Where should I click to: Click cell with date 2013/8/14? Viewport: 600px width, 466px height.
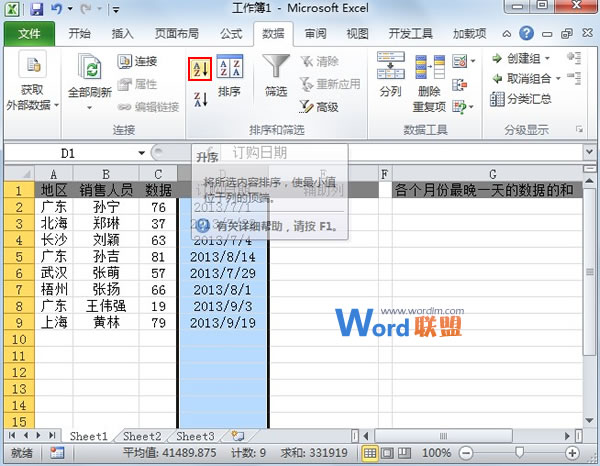click(223, 256)
